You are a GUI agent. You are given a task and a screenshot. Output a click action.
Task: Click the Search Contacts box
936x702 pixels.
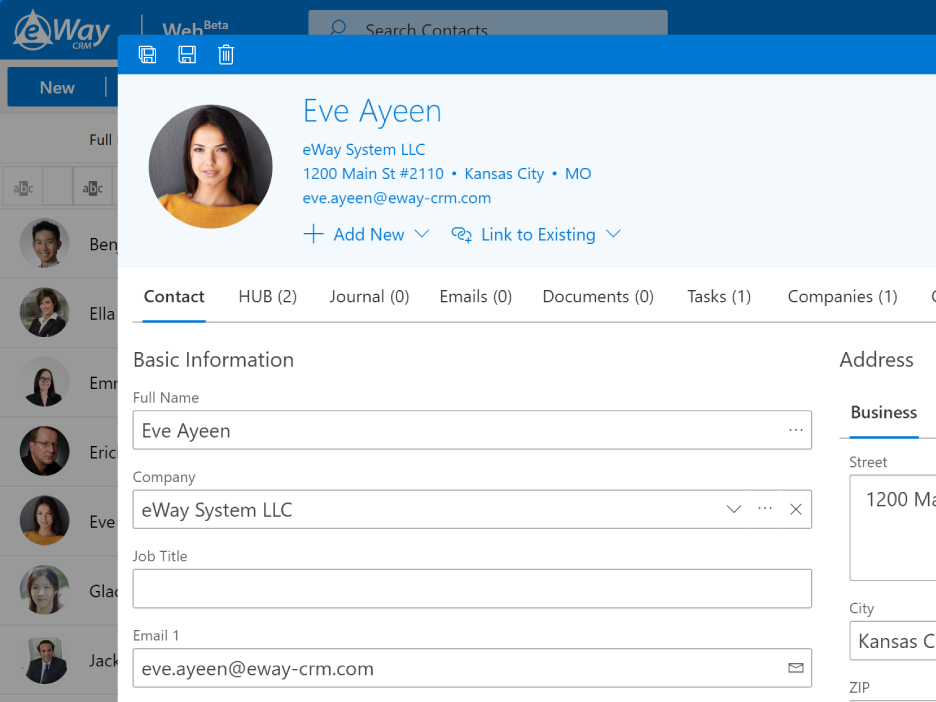(x=488, y=23)
